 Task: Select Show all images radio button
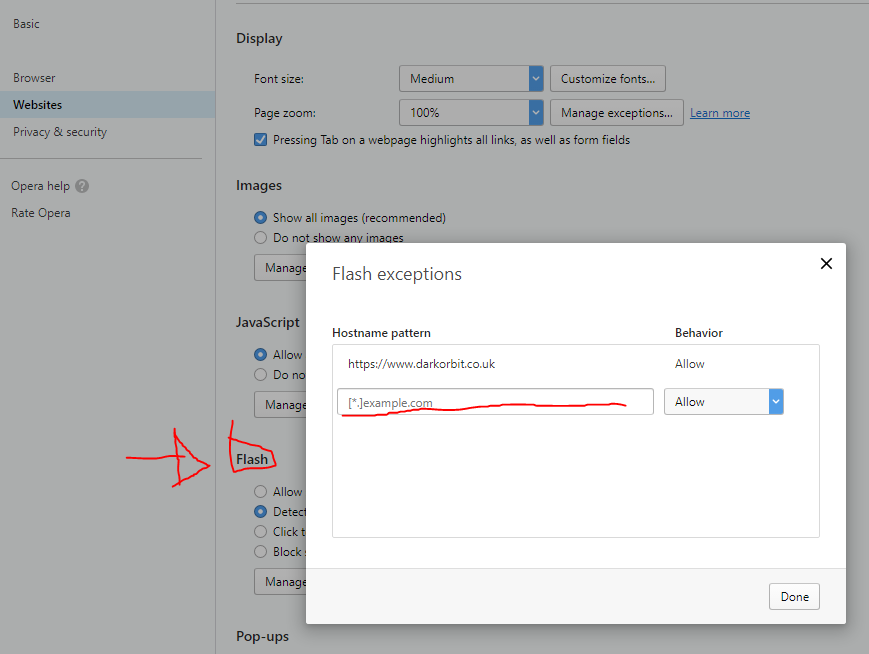pyautogui.click(x=261, y=218)
